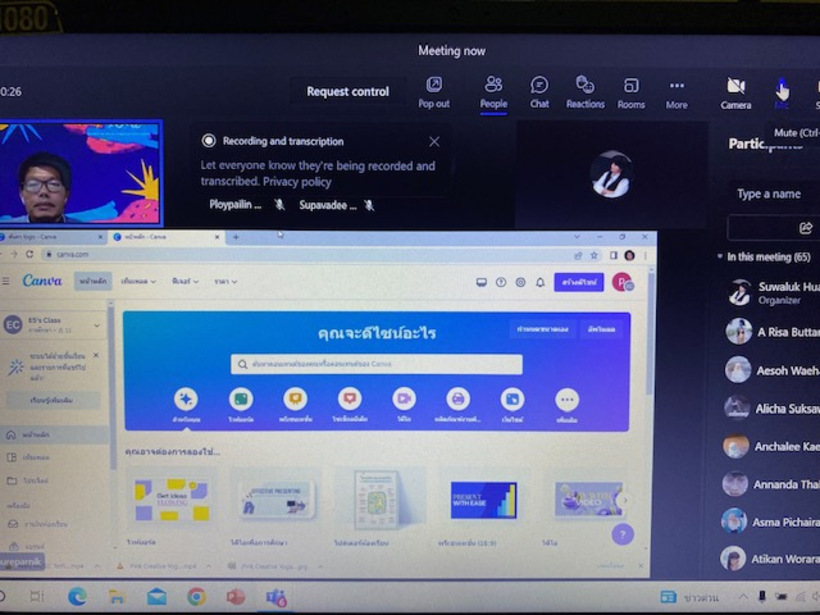The image size is (820, 615).
Task: Open the Chat panel in Teams
Action: tap(539, 91)
